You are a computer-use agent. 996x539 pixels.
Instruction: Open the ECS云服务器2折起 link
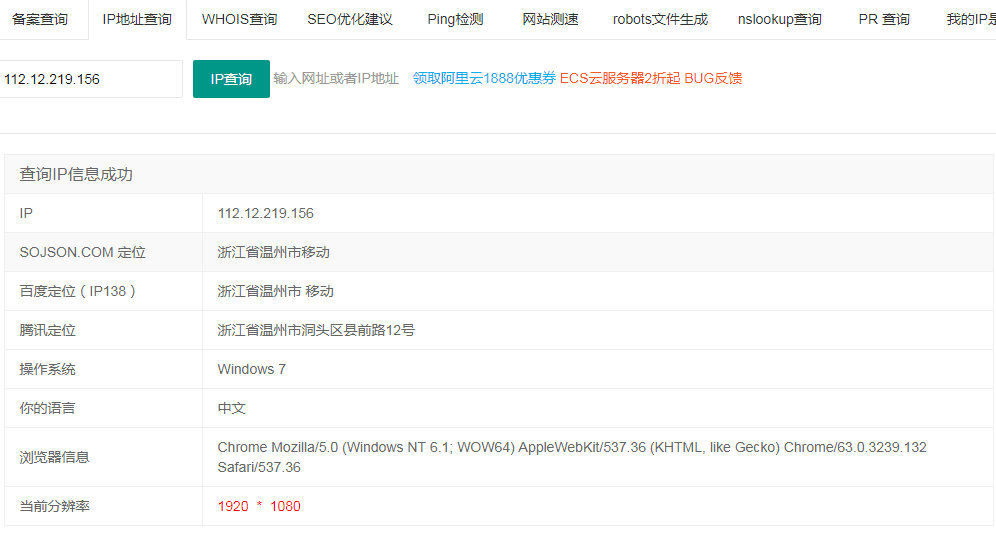click(620, 78)
